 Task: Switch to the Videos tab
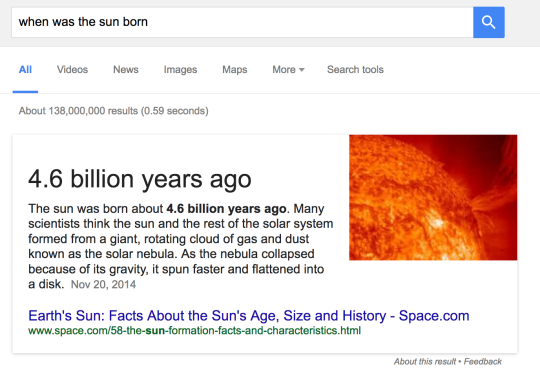tap(72, 70)
